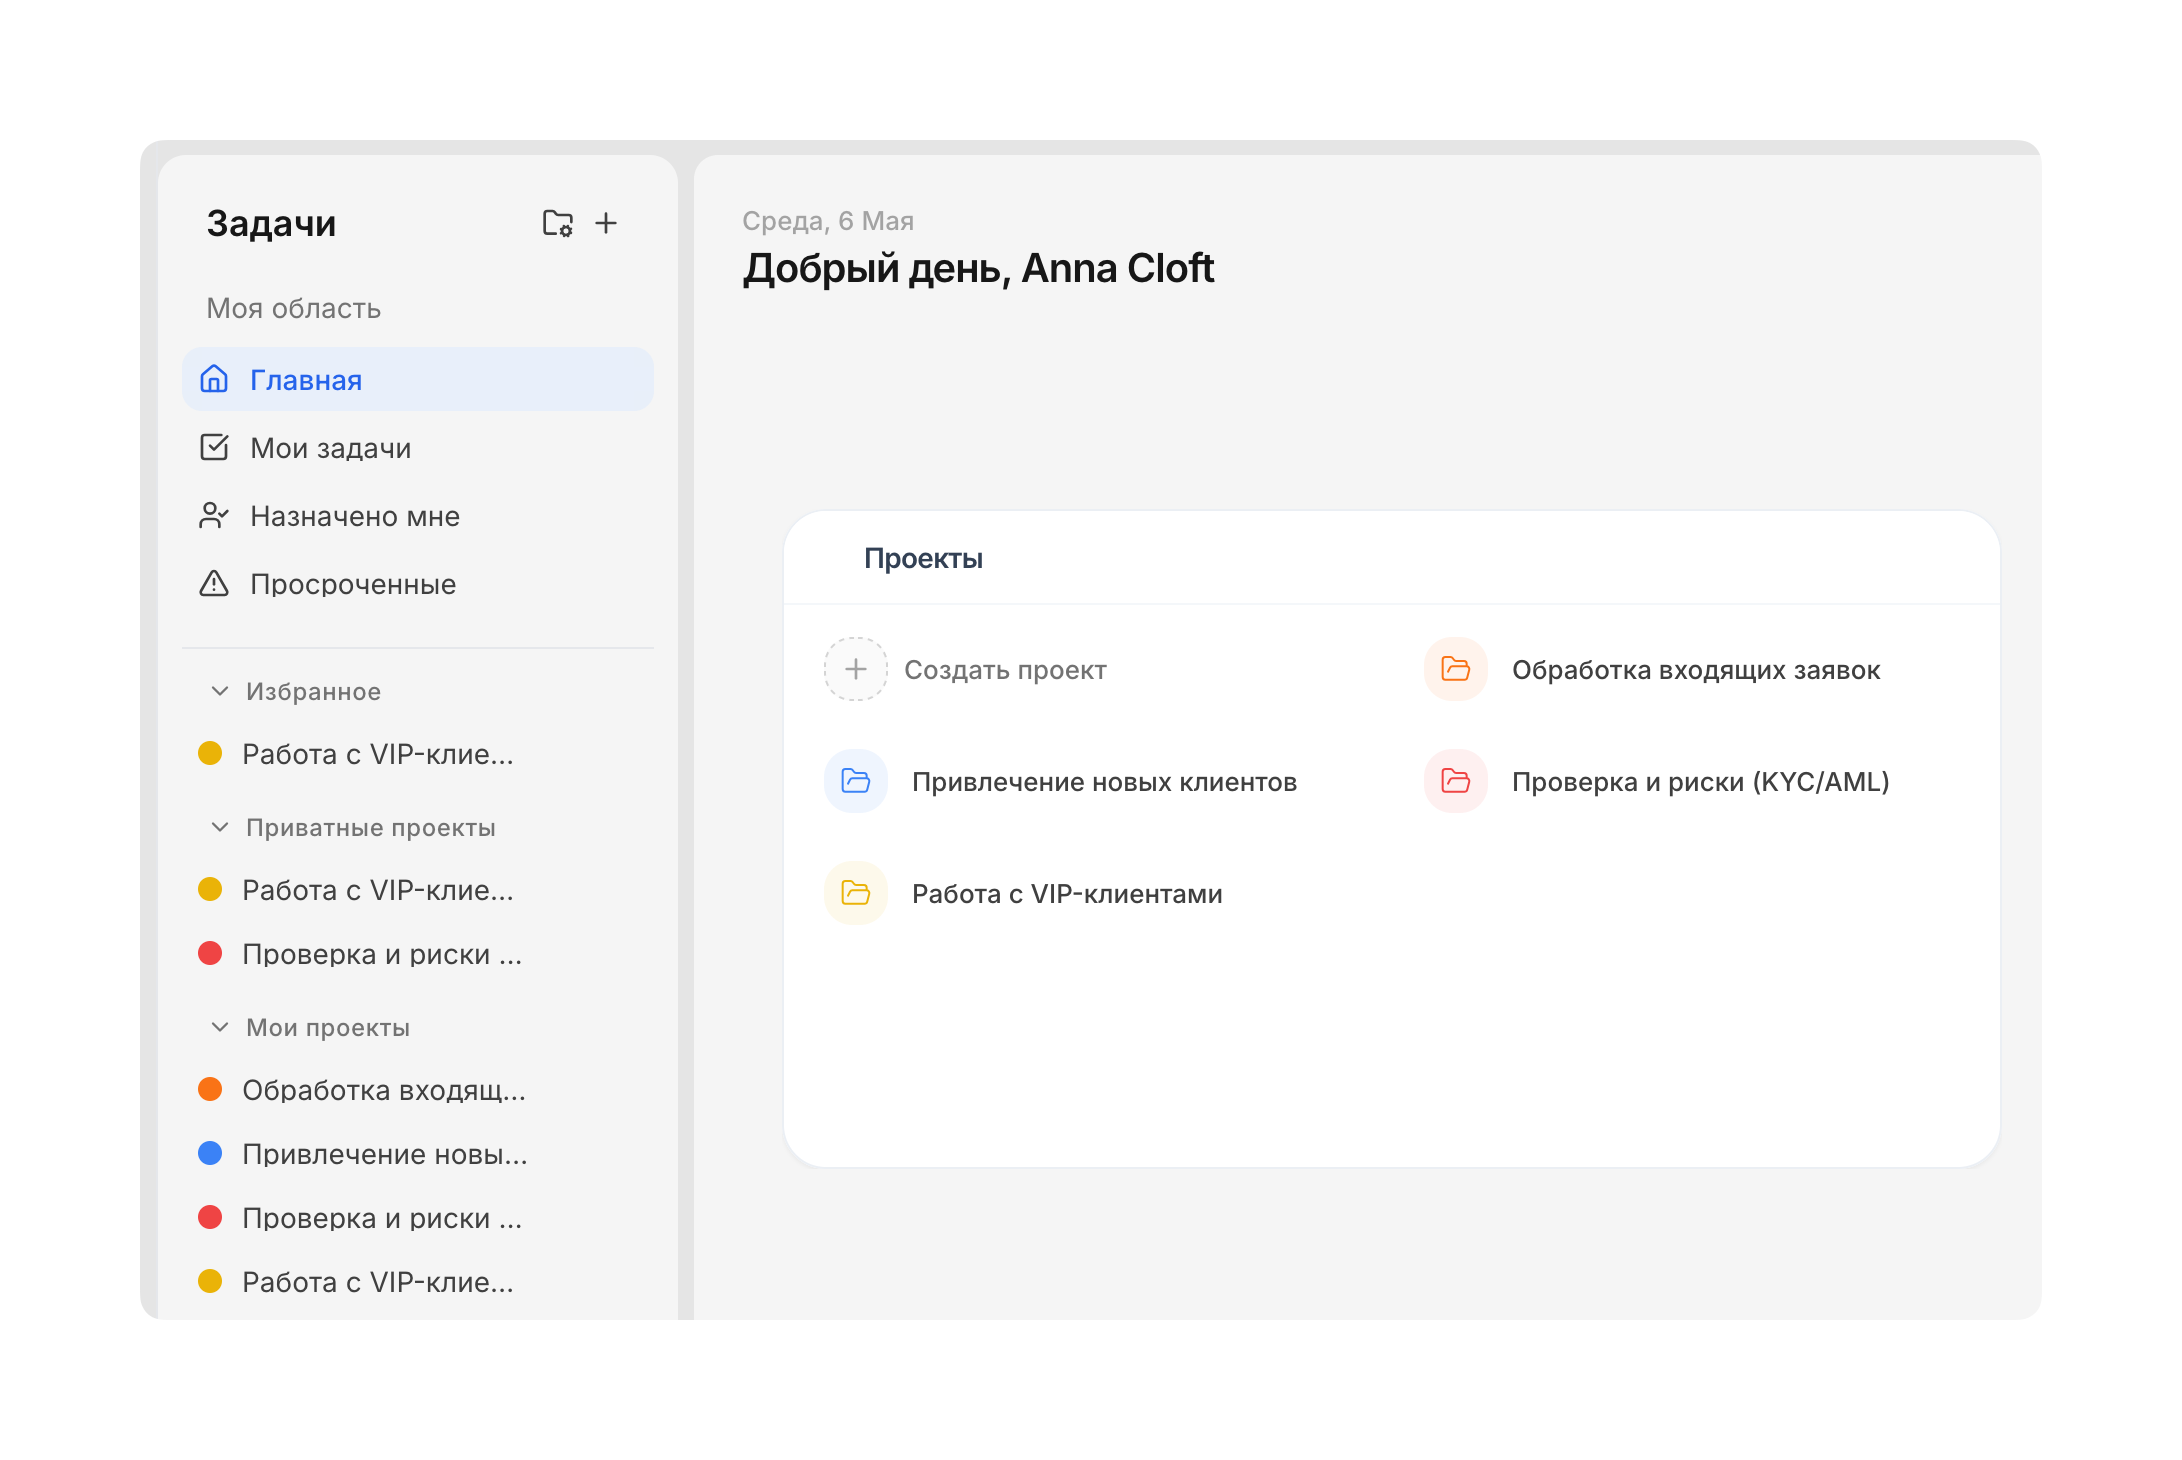Open Назначено мне in the sidebar
This screenshot has width=2182, height=1460.
coord(418,515)
